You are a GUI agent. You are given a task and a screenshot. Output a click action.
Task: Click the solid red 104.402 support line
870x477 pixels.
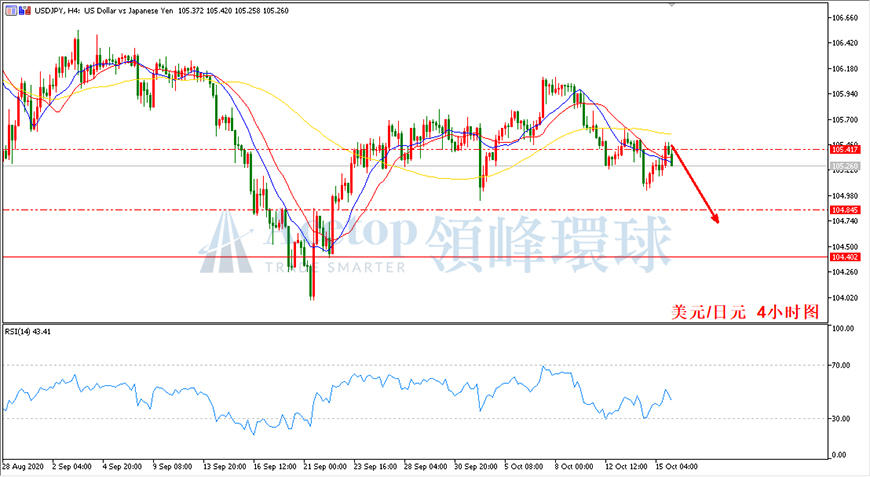tap(415, 257)
